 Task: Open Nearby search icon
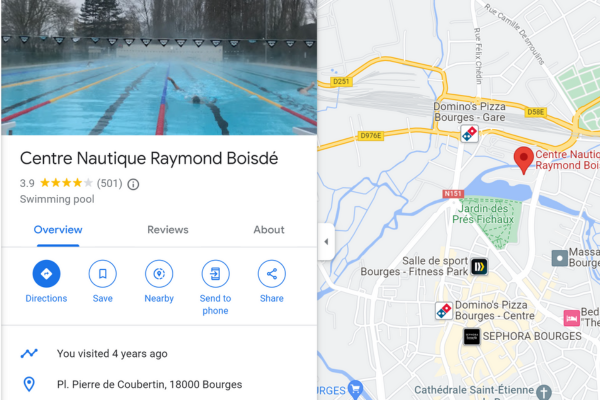point(159,274)
